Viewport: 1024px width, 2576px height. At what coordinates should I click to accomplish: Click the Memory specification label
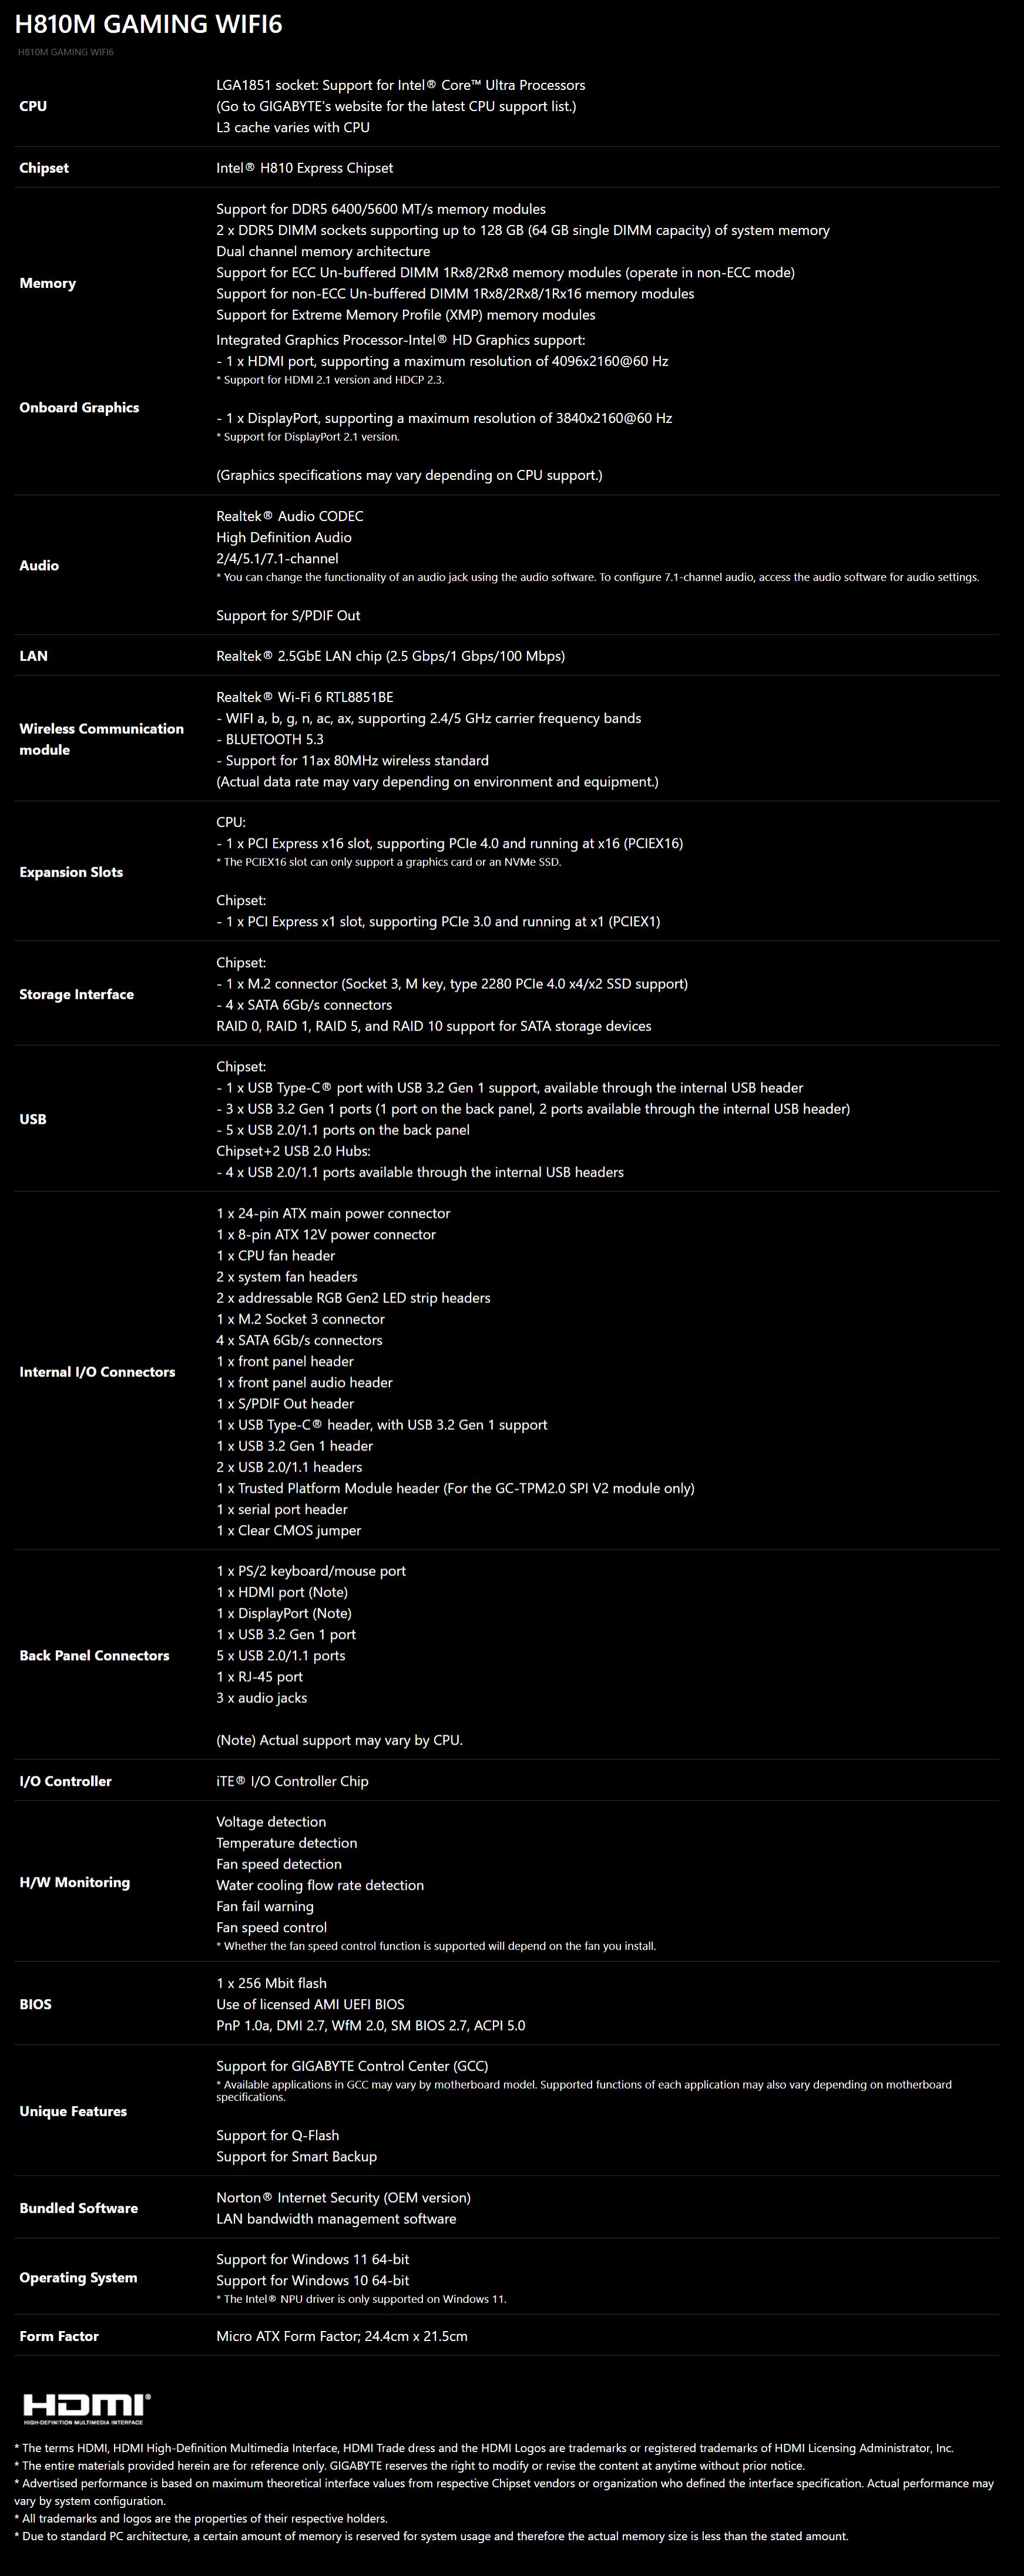pos(47,283)
